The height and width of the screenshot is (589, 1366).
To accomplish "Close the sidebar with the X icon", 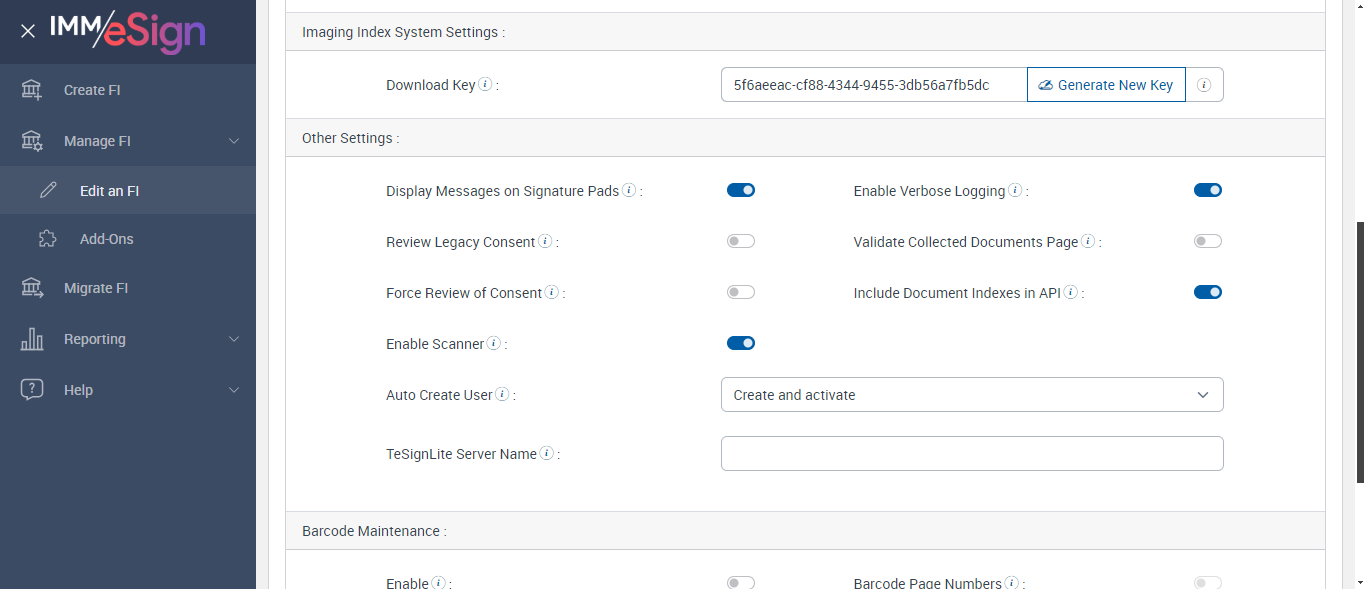I will point(28,31).
